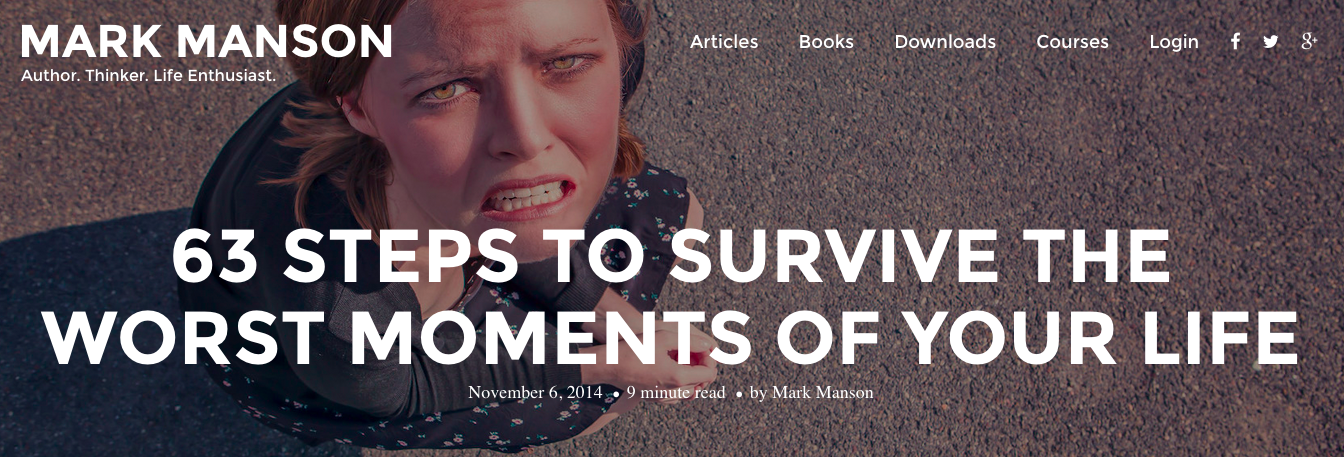Open the Books navigation item

pyautogui.click(x=826, y=41)
